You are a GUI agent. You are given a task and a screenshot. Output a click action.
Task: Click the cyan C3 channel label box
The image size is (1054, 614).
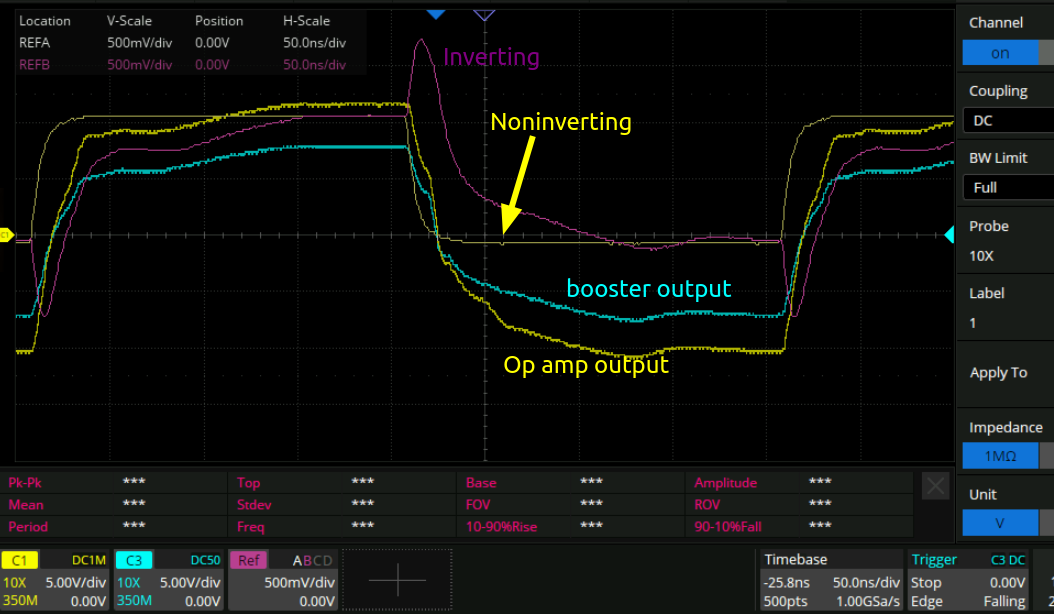click(133, 561)
